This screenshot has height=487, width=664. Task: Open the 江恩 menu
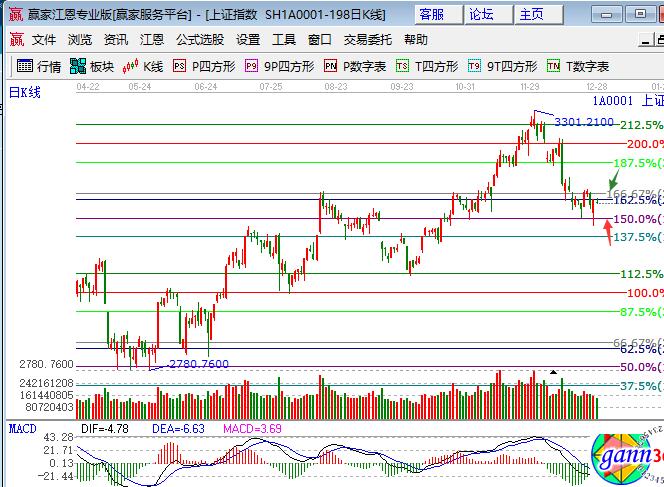(x=152, y=40)
